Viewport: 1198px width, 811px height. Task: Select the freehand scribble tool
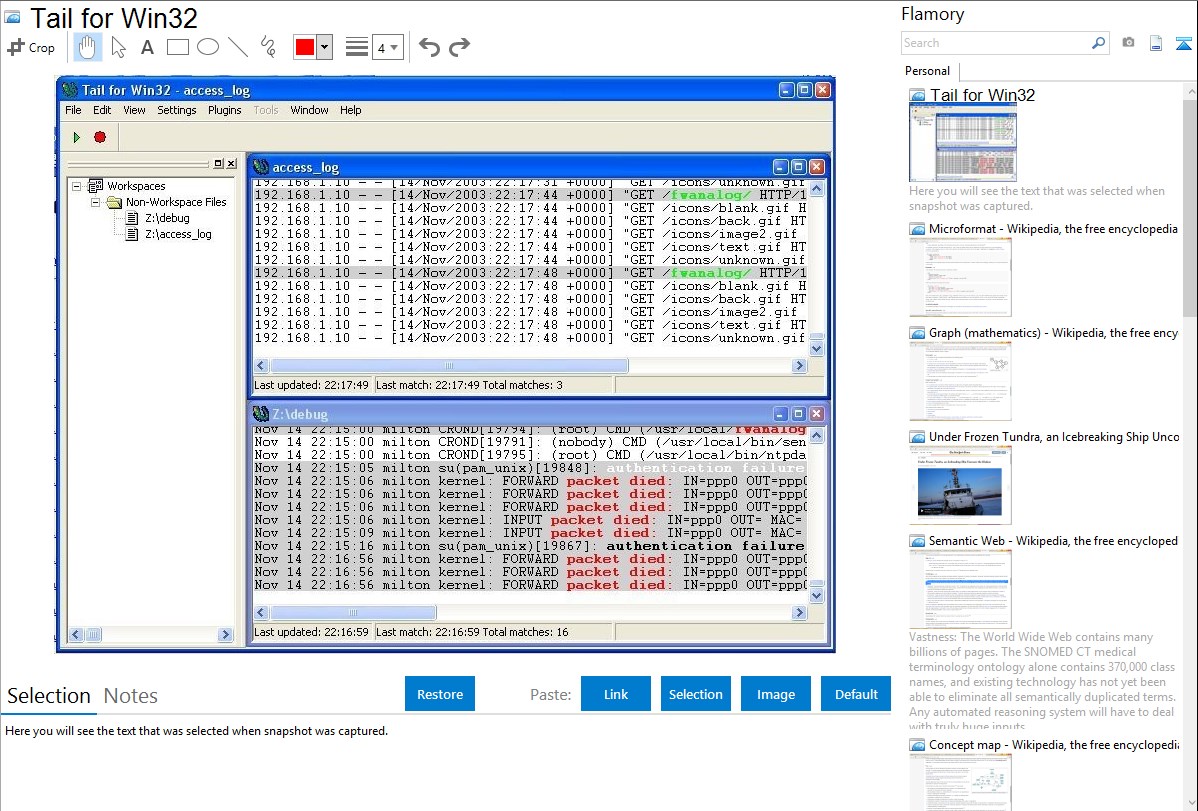(267, 47)
